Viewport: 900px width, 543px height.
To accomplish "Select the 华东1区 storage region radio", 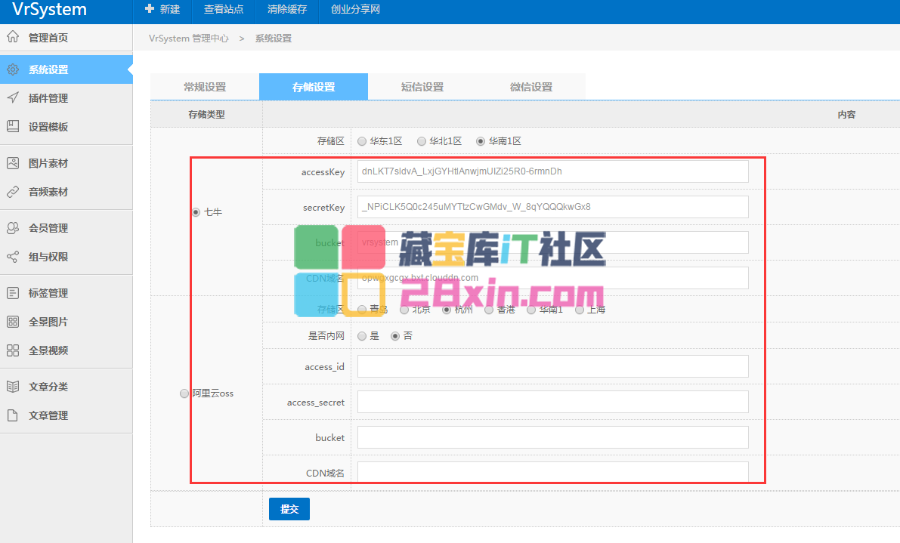I will click(362, 142).
